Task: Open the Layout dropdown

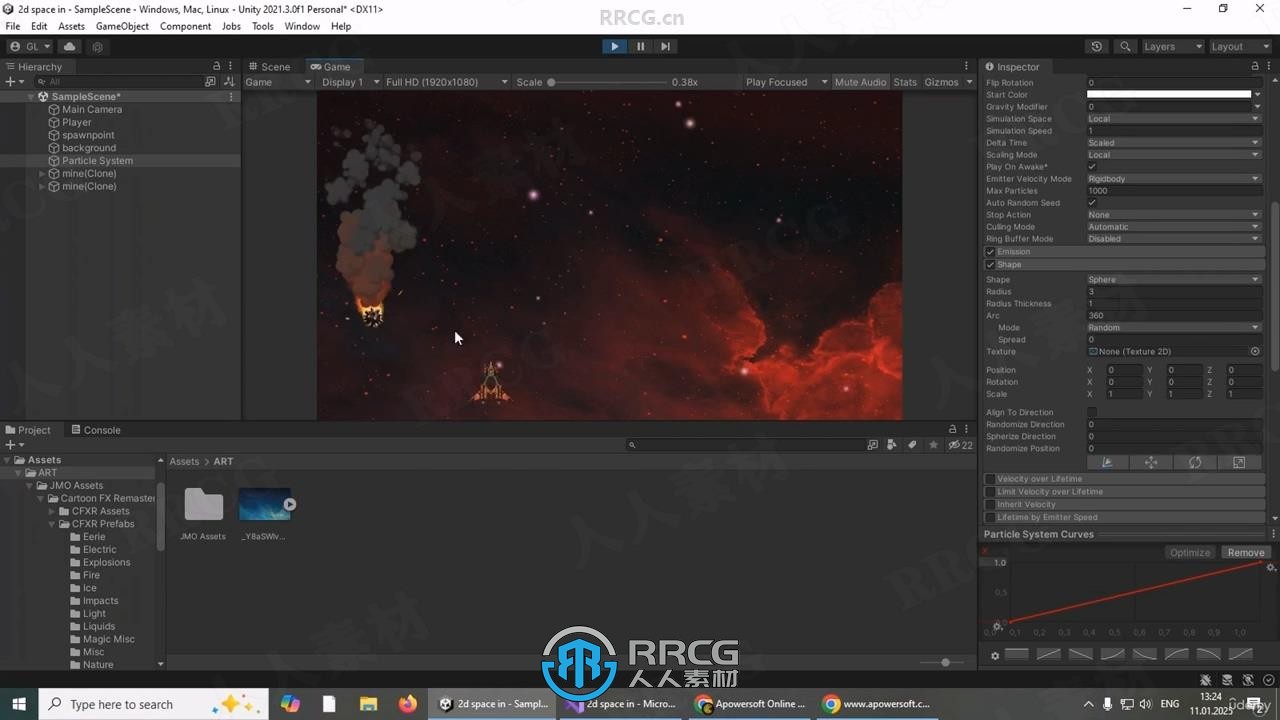Action: click(x=1239, y=46)
